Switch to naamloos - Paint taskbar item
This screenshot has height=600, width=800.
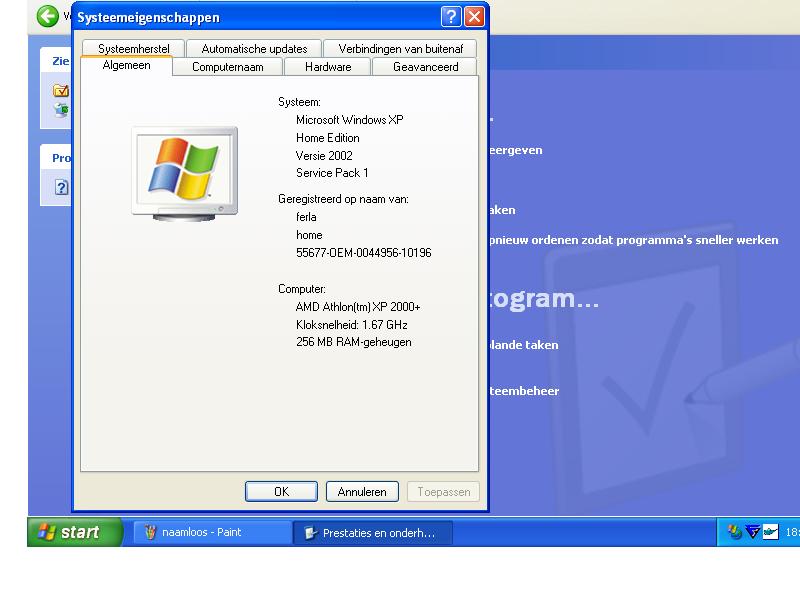pos(212,532)
